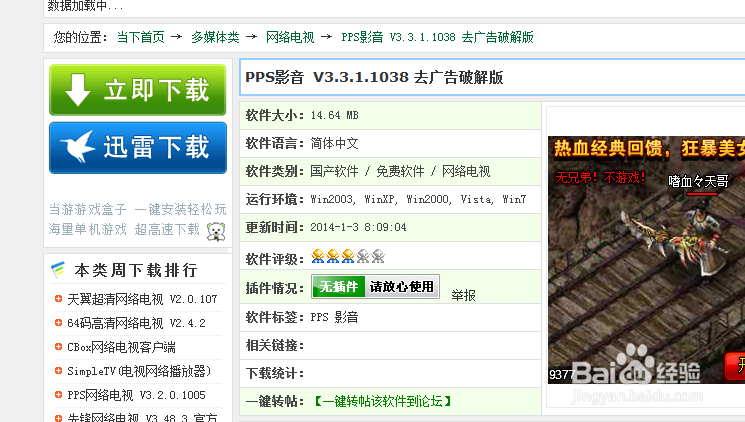This screenshot has height=422, width=745.
Task: Click the 本类周下载排行 heading icon
Action: pyautogui.click(x=58, y=270)
